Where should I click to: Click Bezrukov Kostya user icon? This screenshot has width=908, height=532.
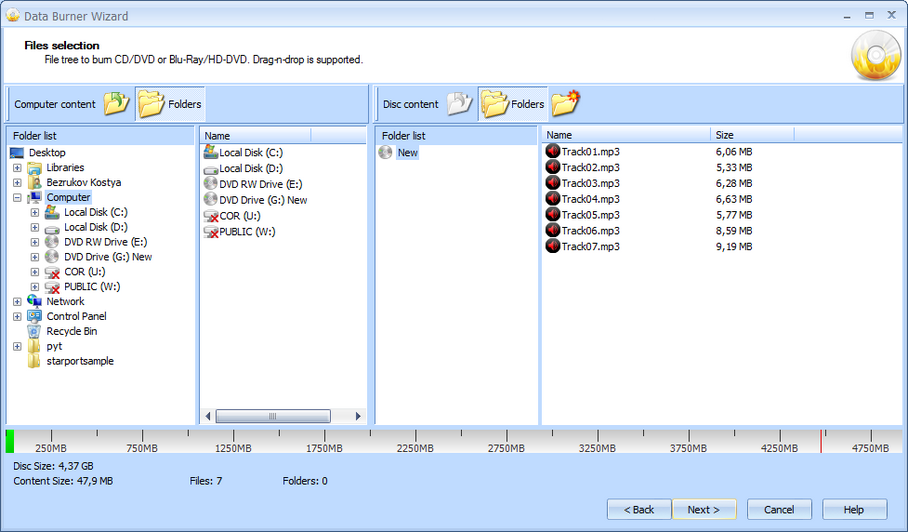pos(35,182)
